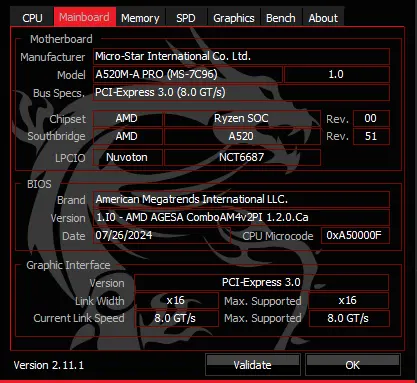The height and width of the screenshot is (383, 417).
Task: Click Max. Supported link width x16
Action: click(x=349, y=301)
